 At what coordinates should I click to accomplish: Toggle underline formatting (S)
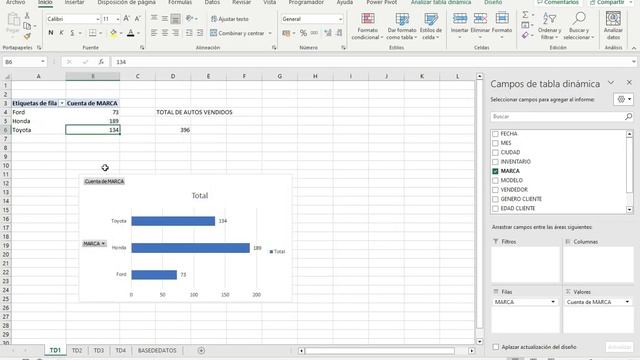point(72,33)
